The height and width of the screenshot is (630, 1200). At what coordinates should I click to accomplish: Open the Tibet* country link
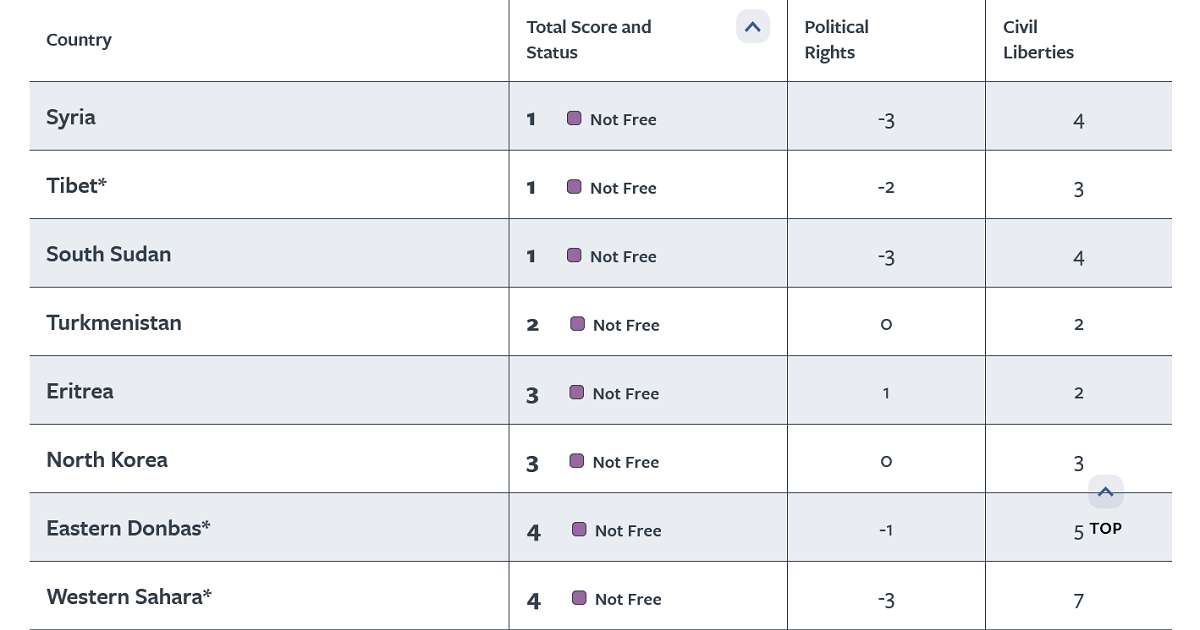tap(77, 185)
